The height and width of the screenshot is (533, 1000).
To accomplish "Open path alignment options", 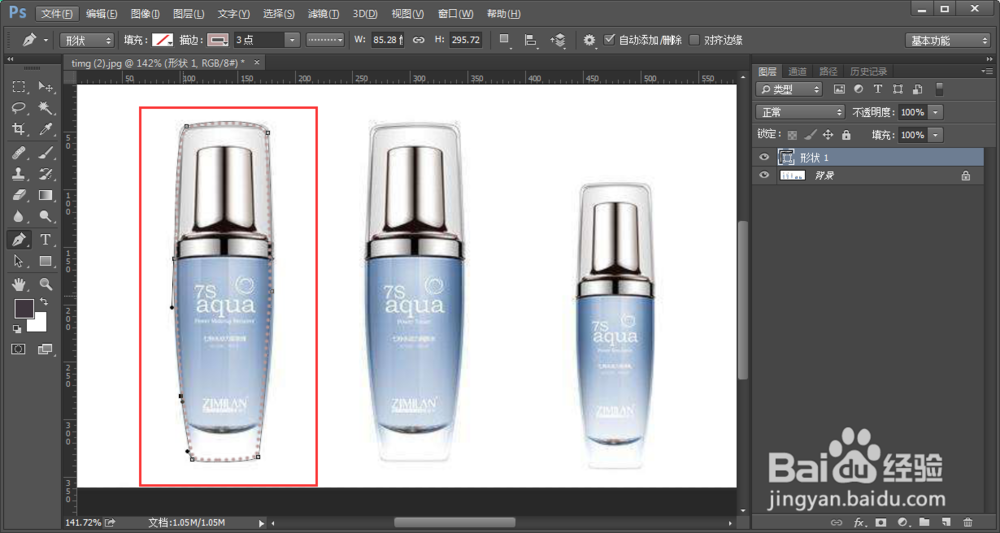I will click(x=531, y=40).
